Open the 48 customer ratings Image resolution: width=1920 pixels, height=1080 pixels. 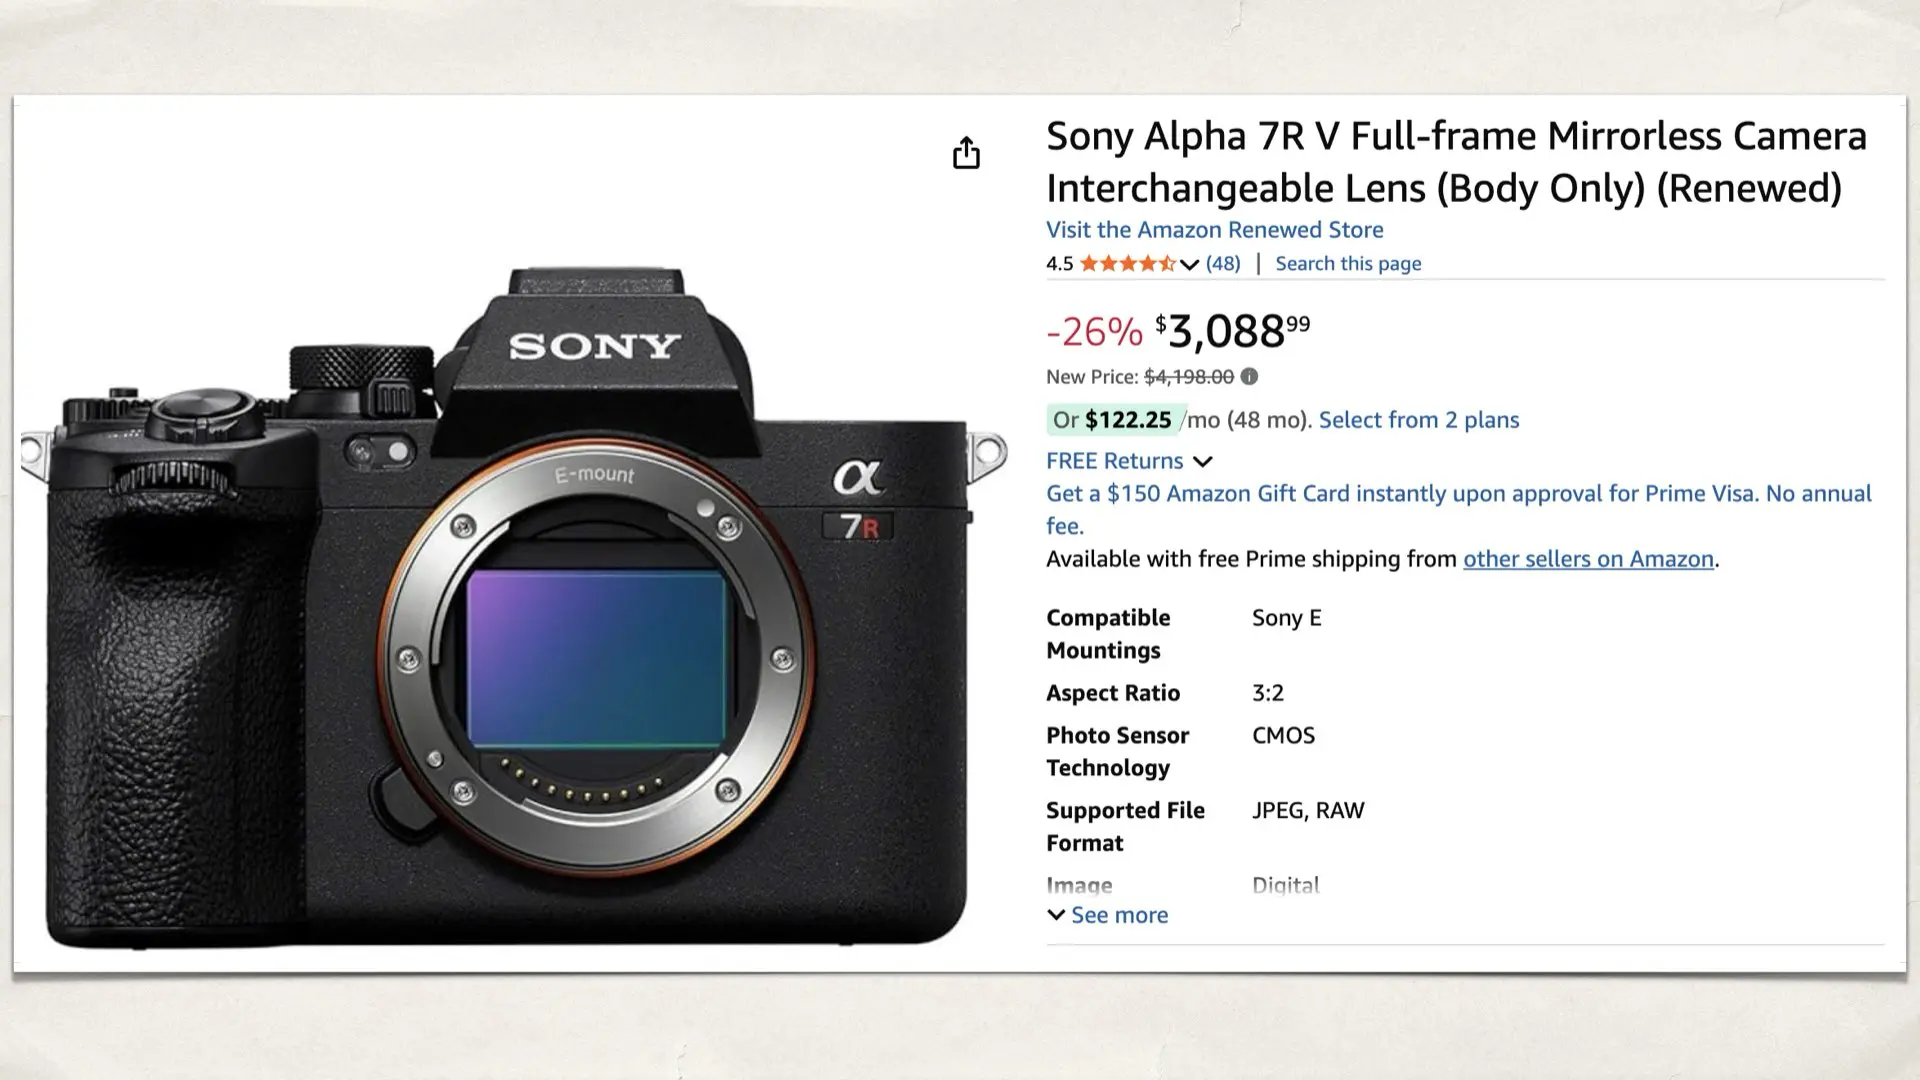click(1222, 263)
